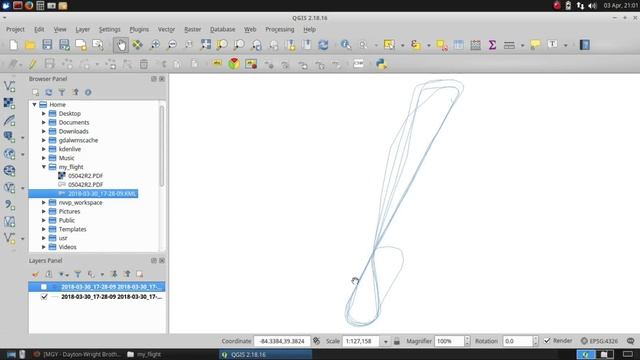The height and width of the screenshot is (360, 640).
Task: Click the QGIS 2.18.16 taskbar button
Action: point(266,354)
